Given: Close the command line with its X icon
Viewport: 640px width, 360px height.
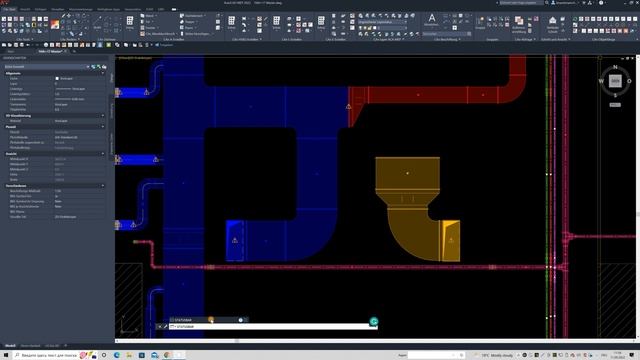Looking at the screenshot, I should click(x=160, y=327).
